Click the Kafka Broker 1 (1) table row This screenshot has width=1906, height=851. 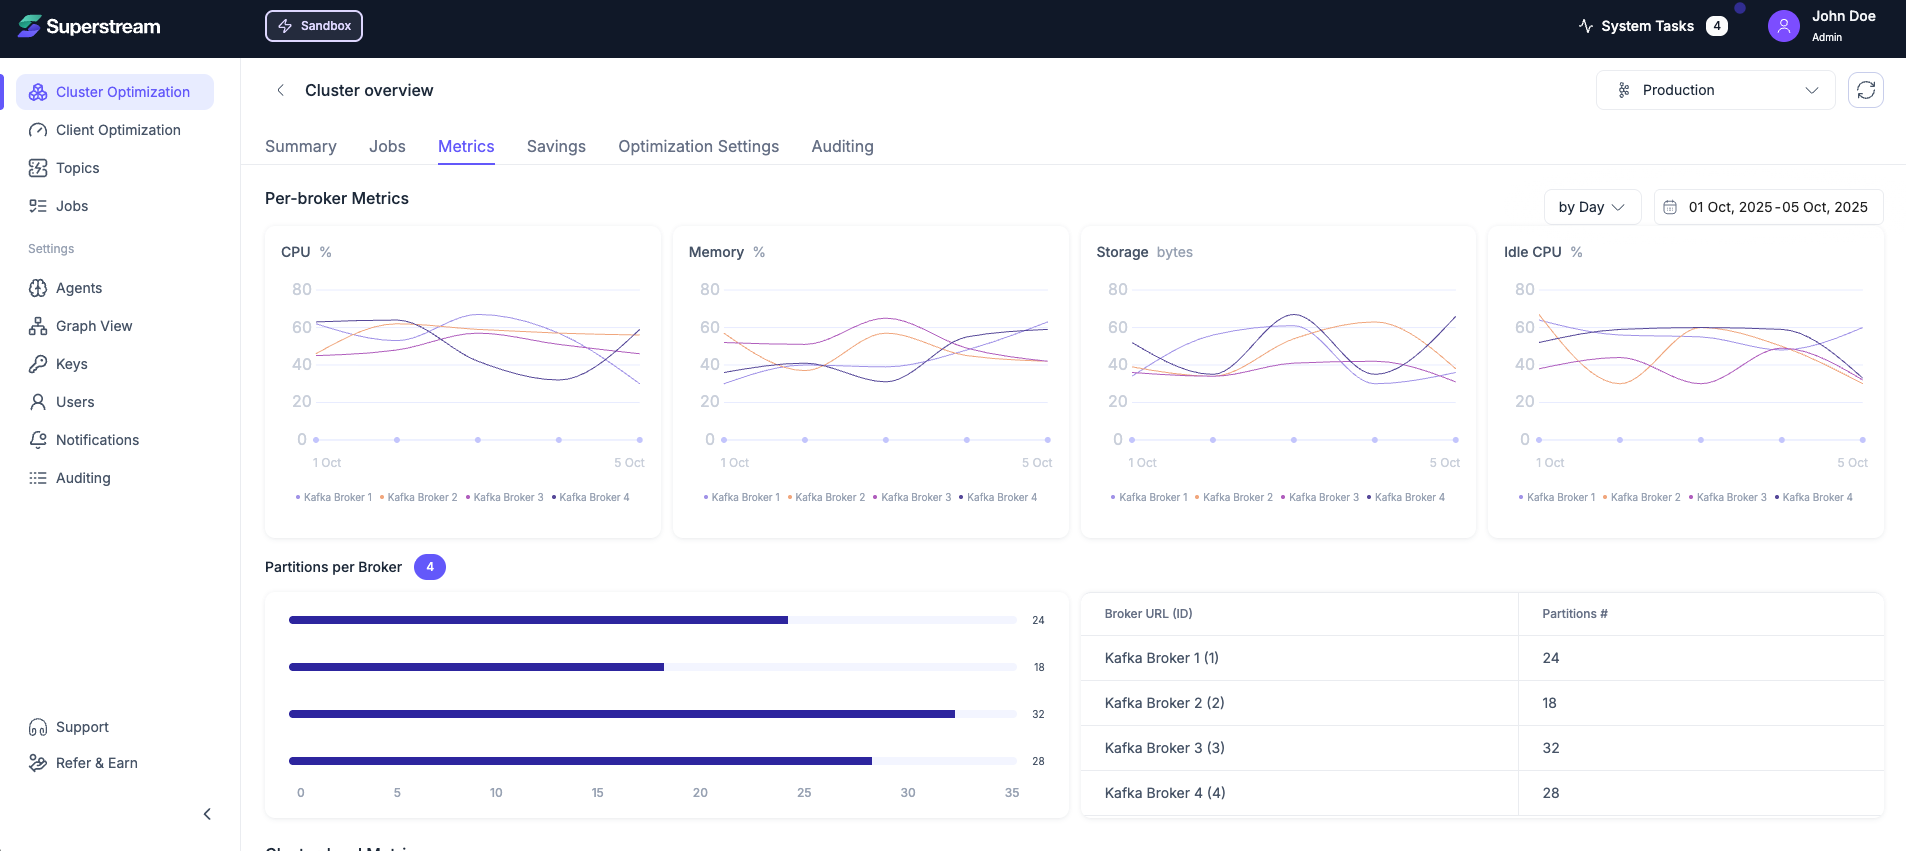(1482, 658)
